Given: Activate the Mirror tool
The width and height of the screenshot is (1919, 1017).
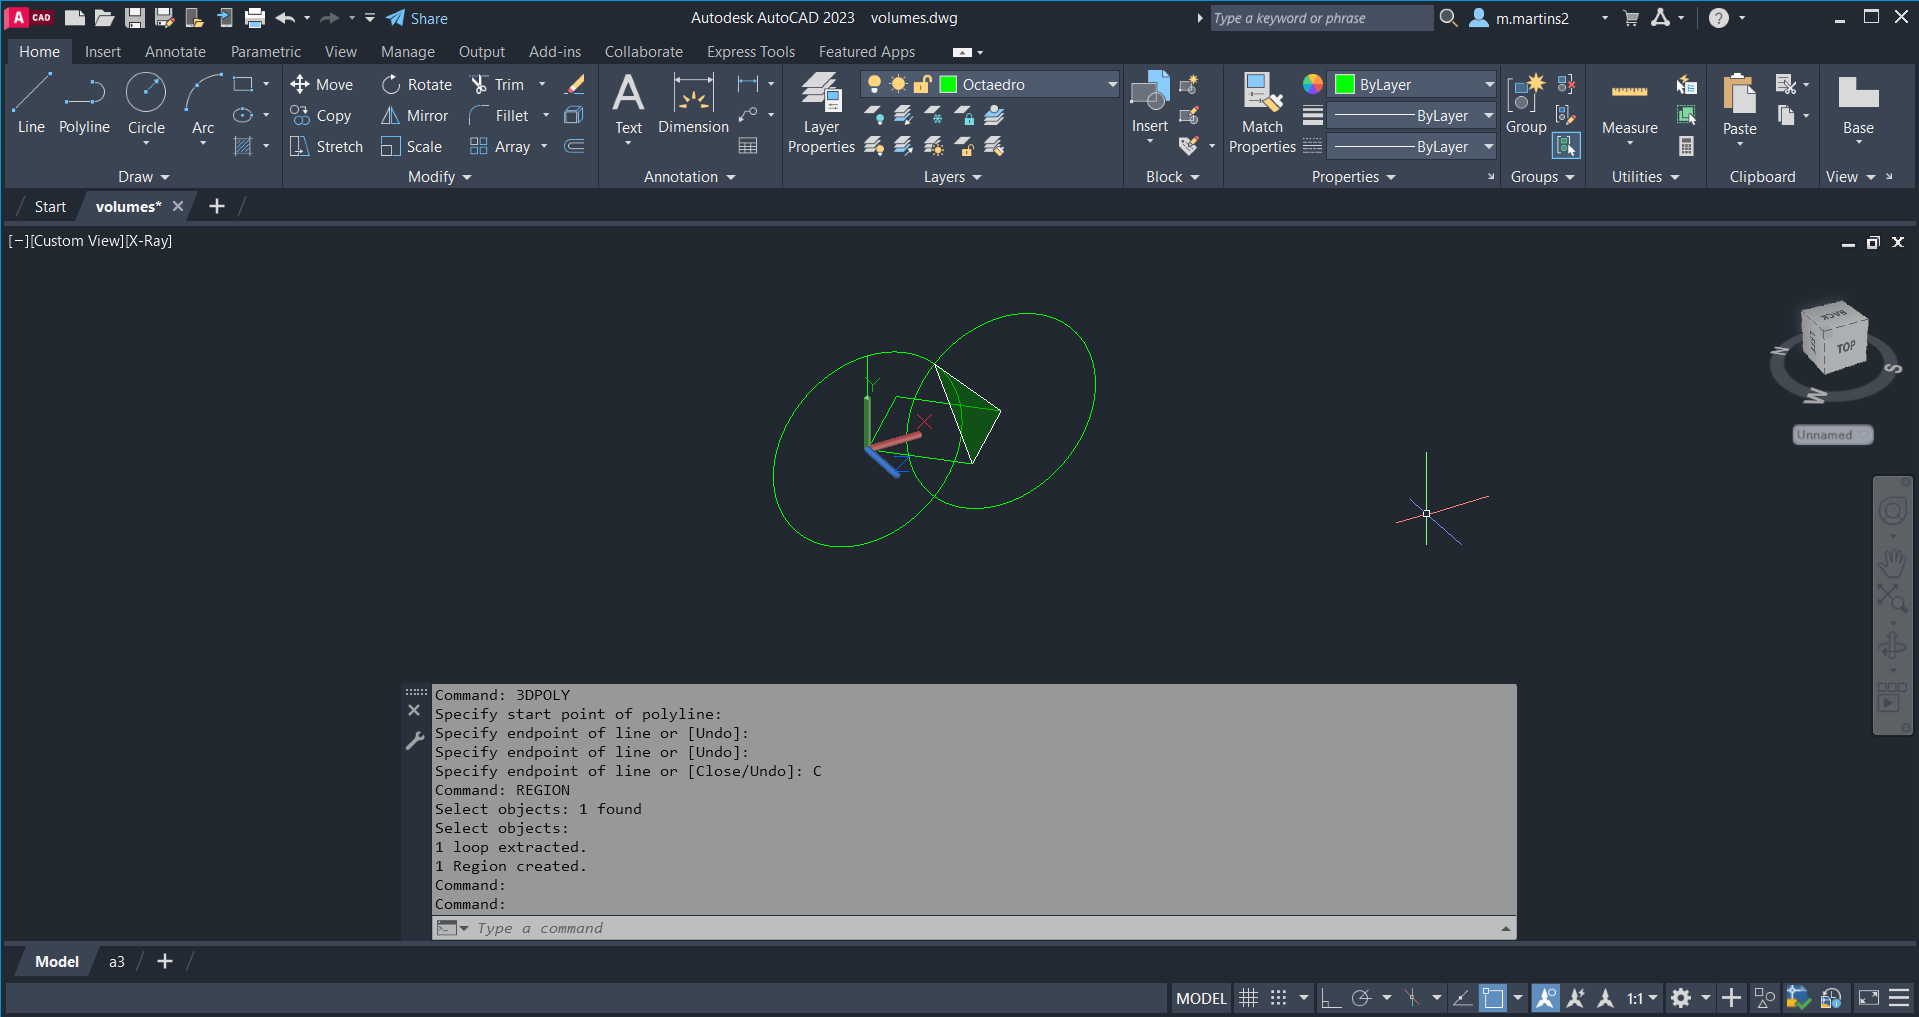Looking at the screenshot, I should [414, 116].
